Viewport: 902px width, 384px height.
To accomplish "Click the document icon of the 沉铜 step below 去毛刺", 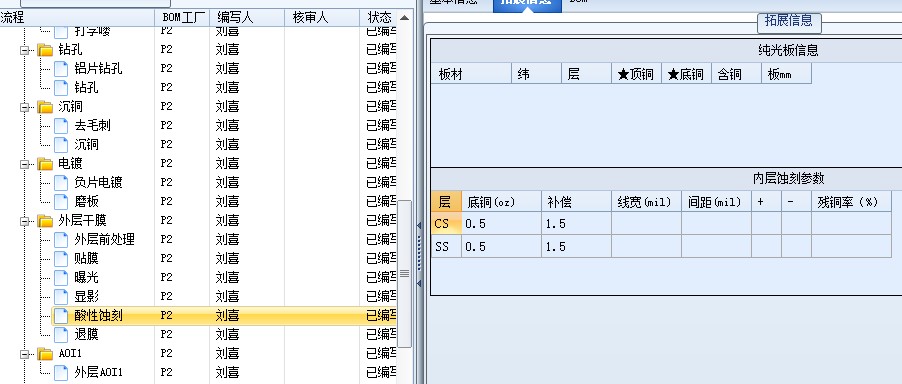I will coord(61,145).
